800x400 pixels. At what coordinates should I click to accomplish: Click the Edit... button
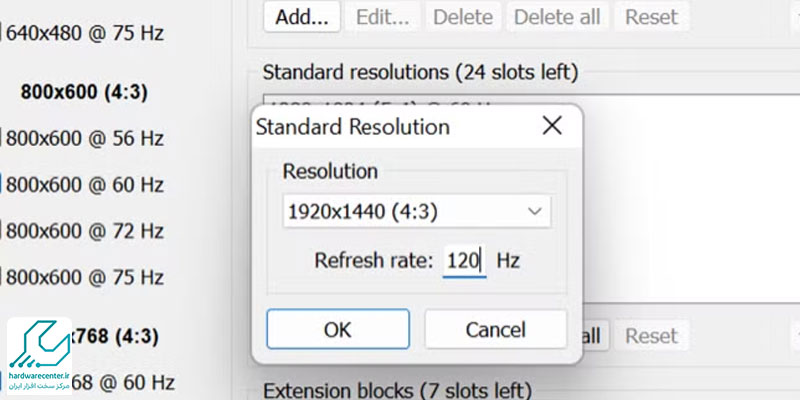click(x=382, y=17)
